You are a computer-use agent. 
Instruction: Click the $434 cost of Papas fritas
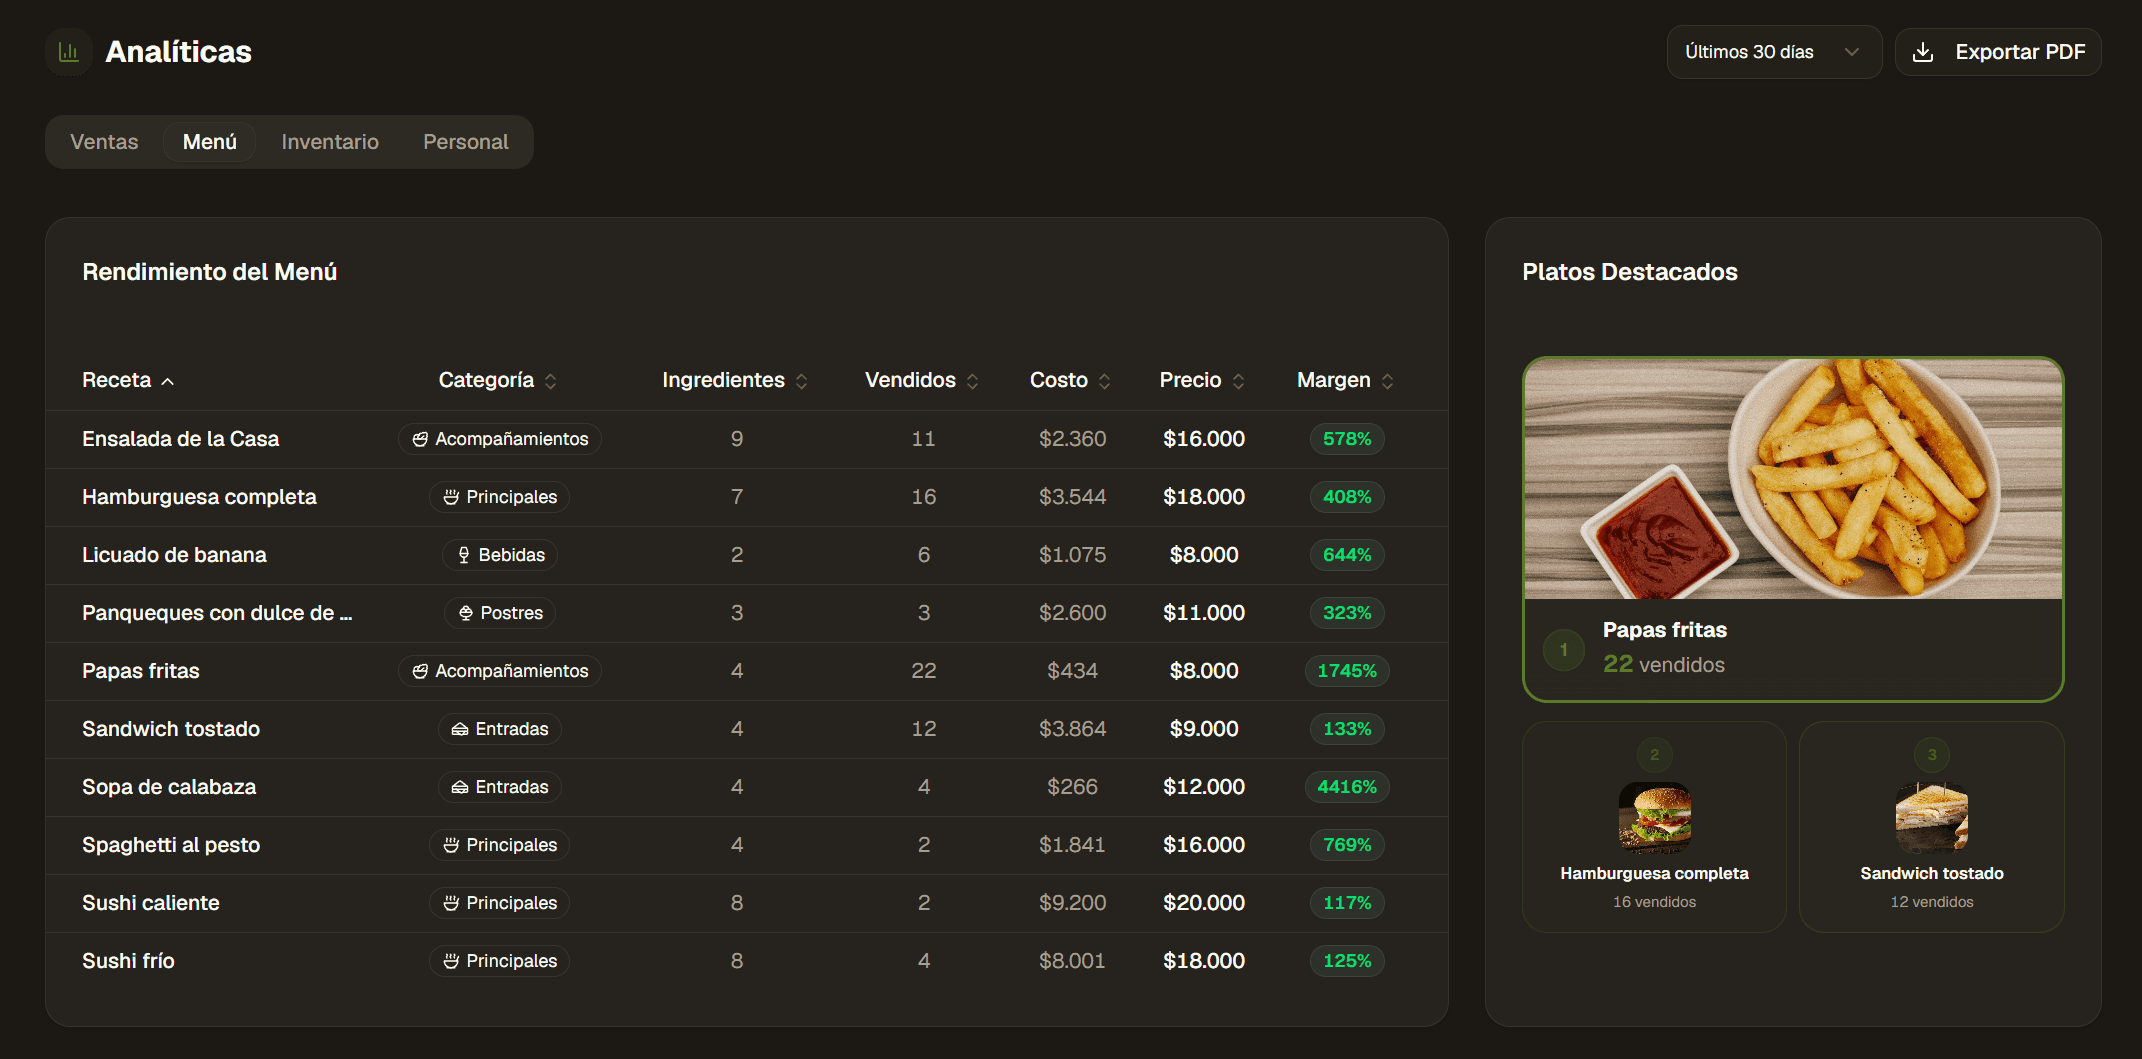pyautogui.click(x=1072, y=671)
